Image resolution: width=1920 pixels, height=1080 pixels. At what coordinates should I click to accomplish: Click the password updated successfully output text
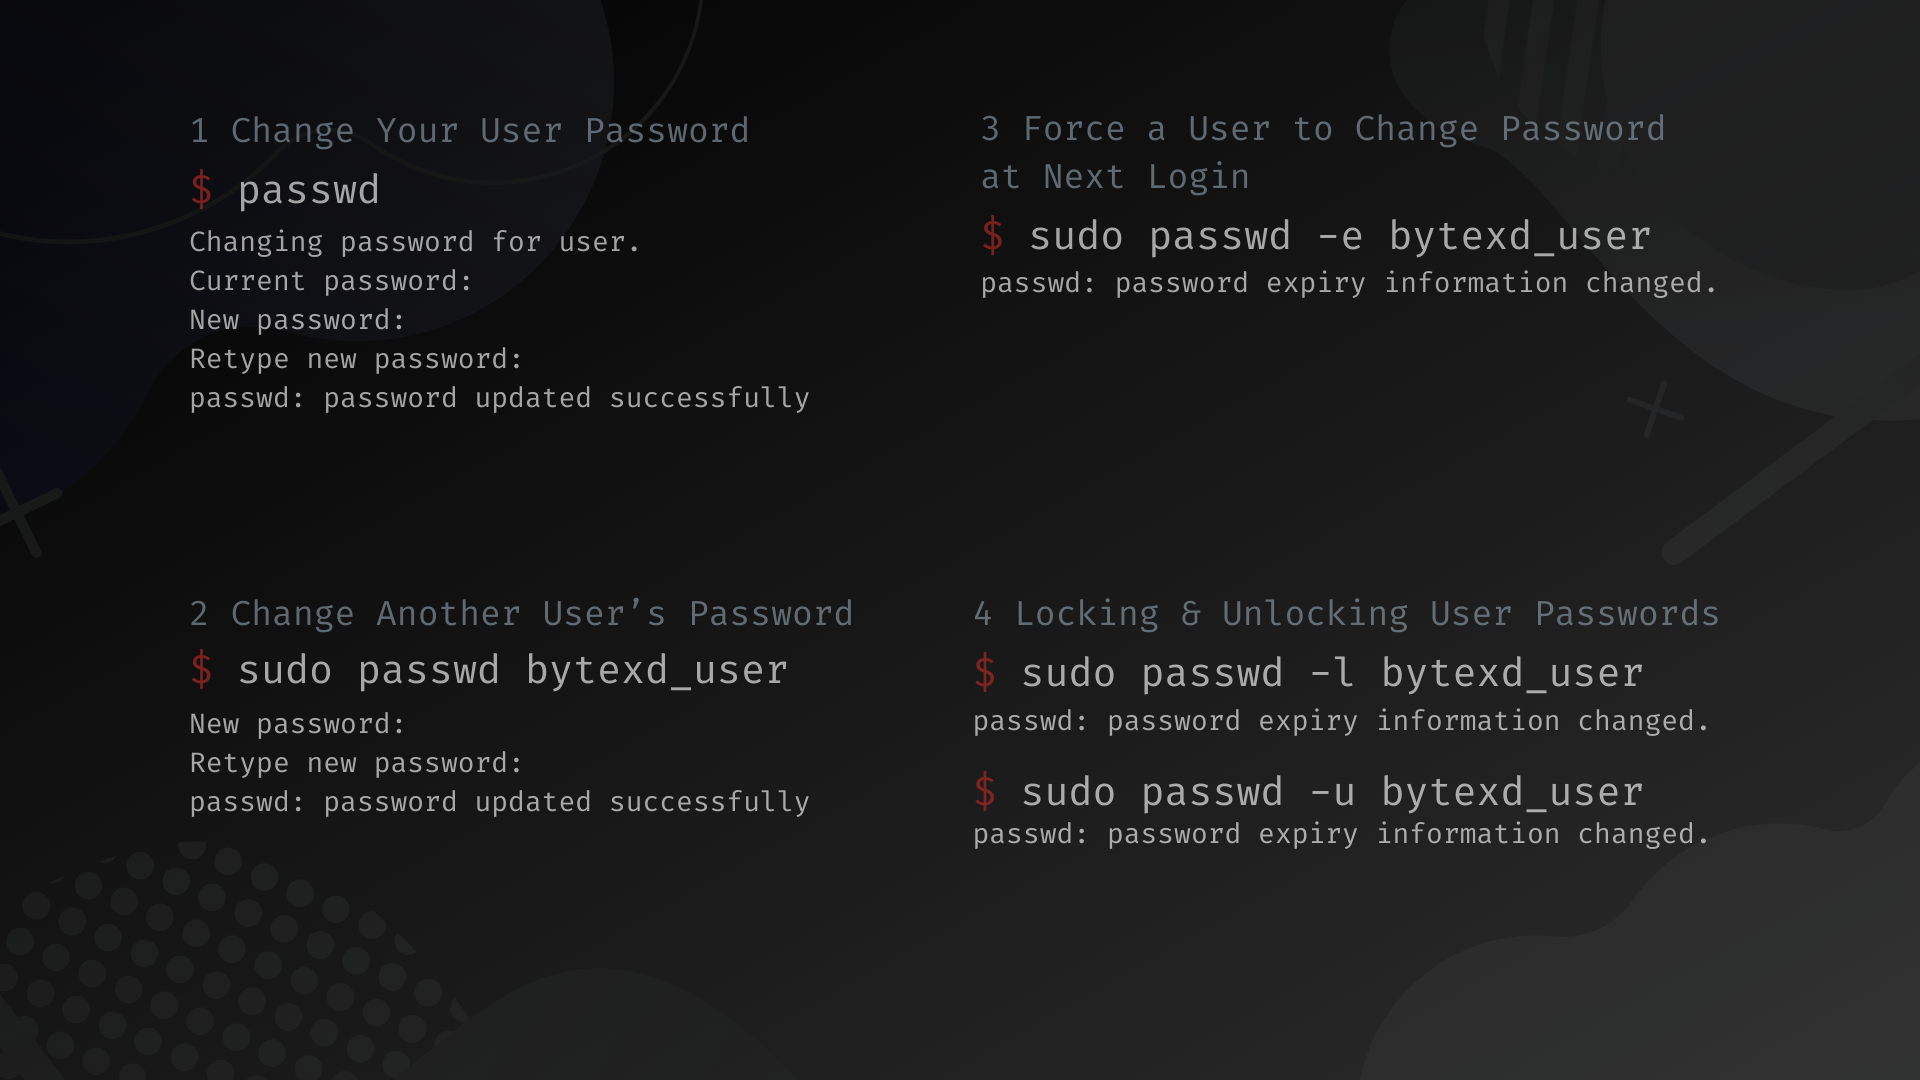pos(500,398)
